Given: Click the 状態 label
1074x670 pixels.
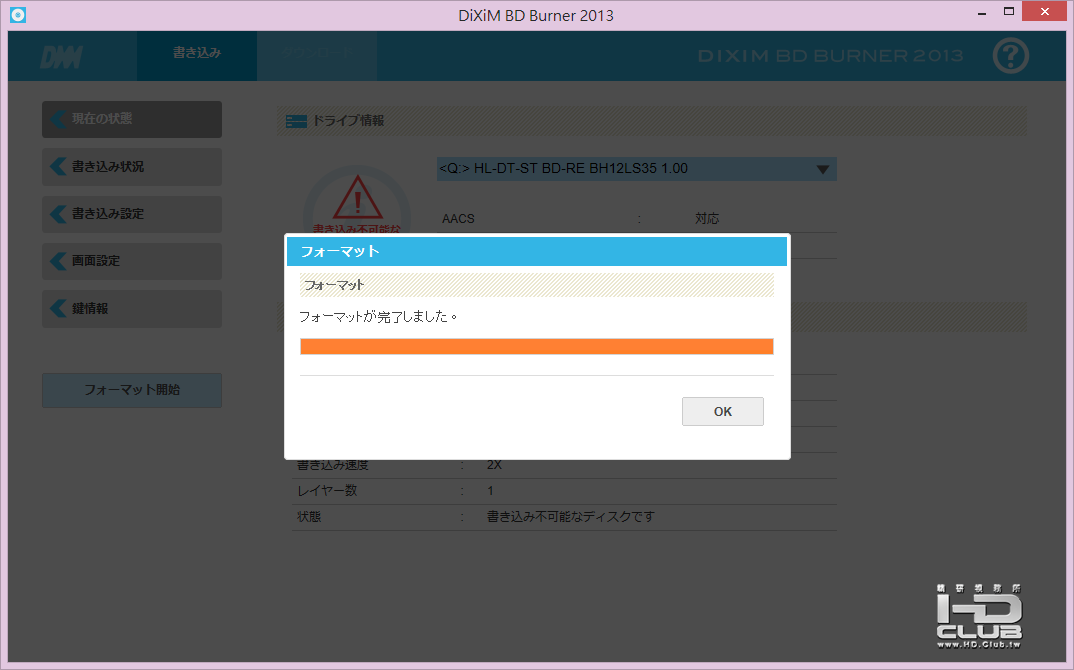Looking at the screenshot, I should 309,517.
